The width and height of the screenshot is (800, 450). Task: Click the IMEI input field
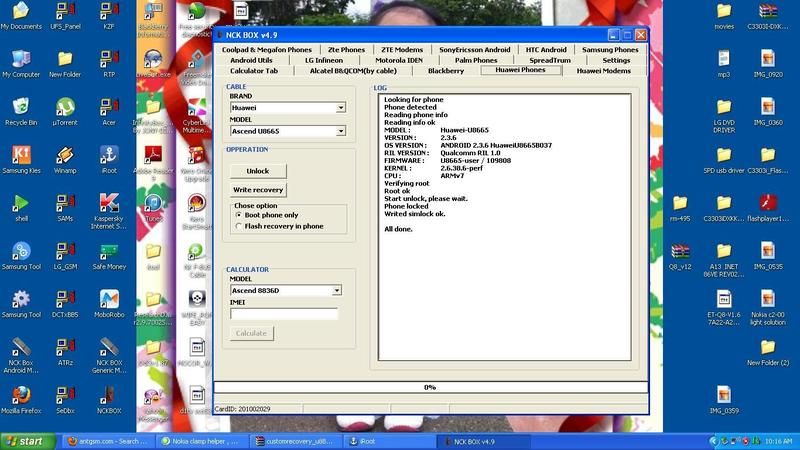coord(284,314)
